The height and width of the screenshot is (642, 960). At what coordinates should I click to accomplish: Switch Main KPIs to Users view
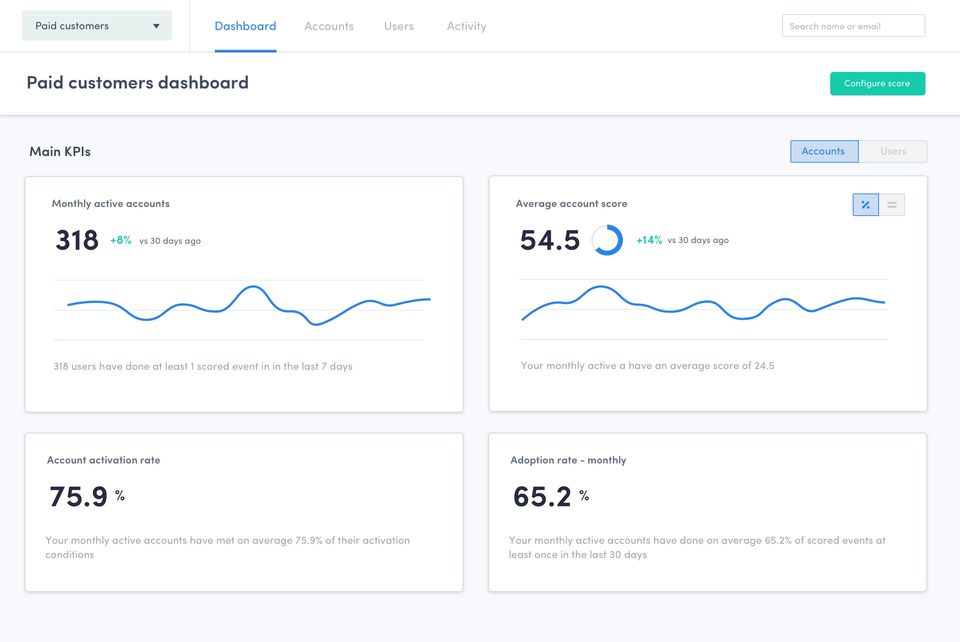pos(893,151)
